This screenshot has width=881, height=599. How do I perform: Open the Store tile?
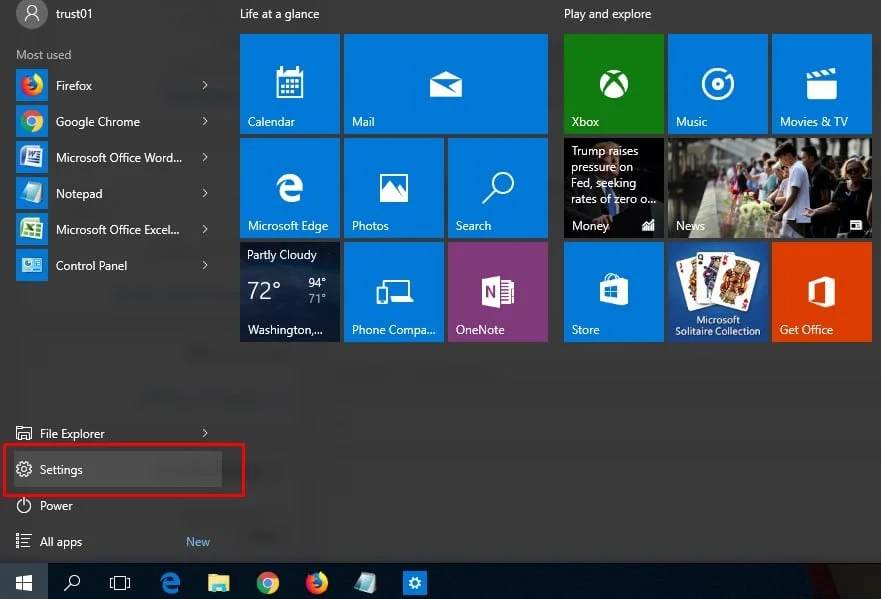(x=614, y=292)
